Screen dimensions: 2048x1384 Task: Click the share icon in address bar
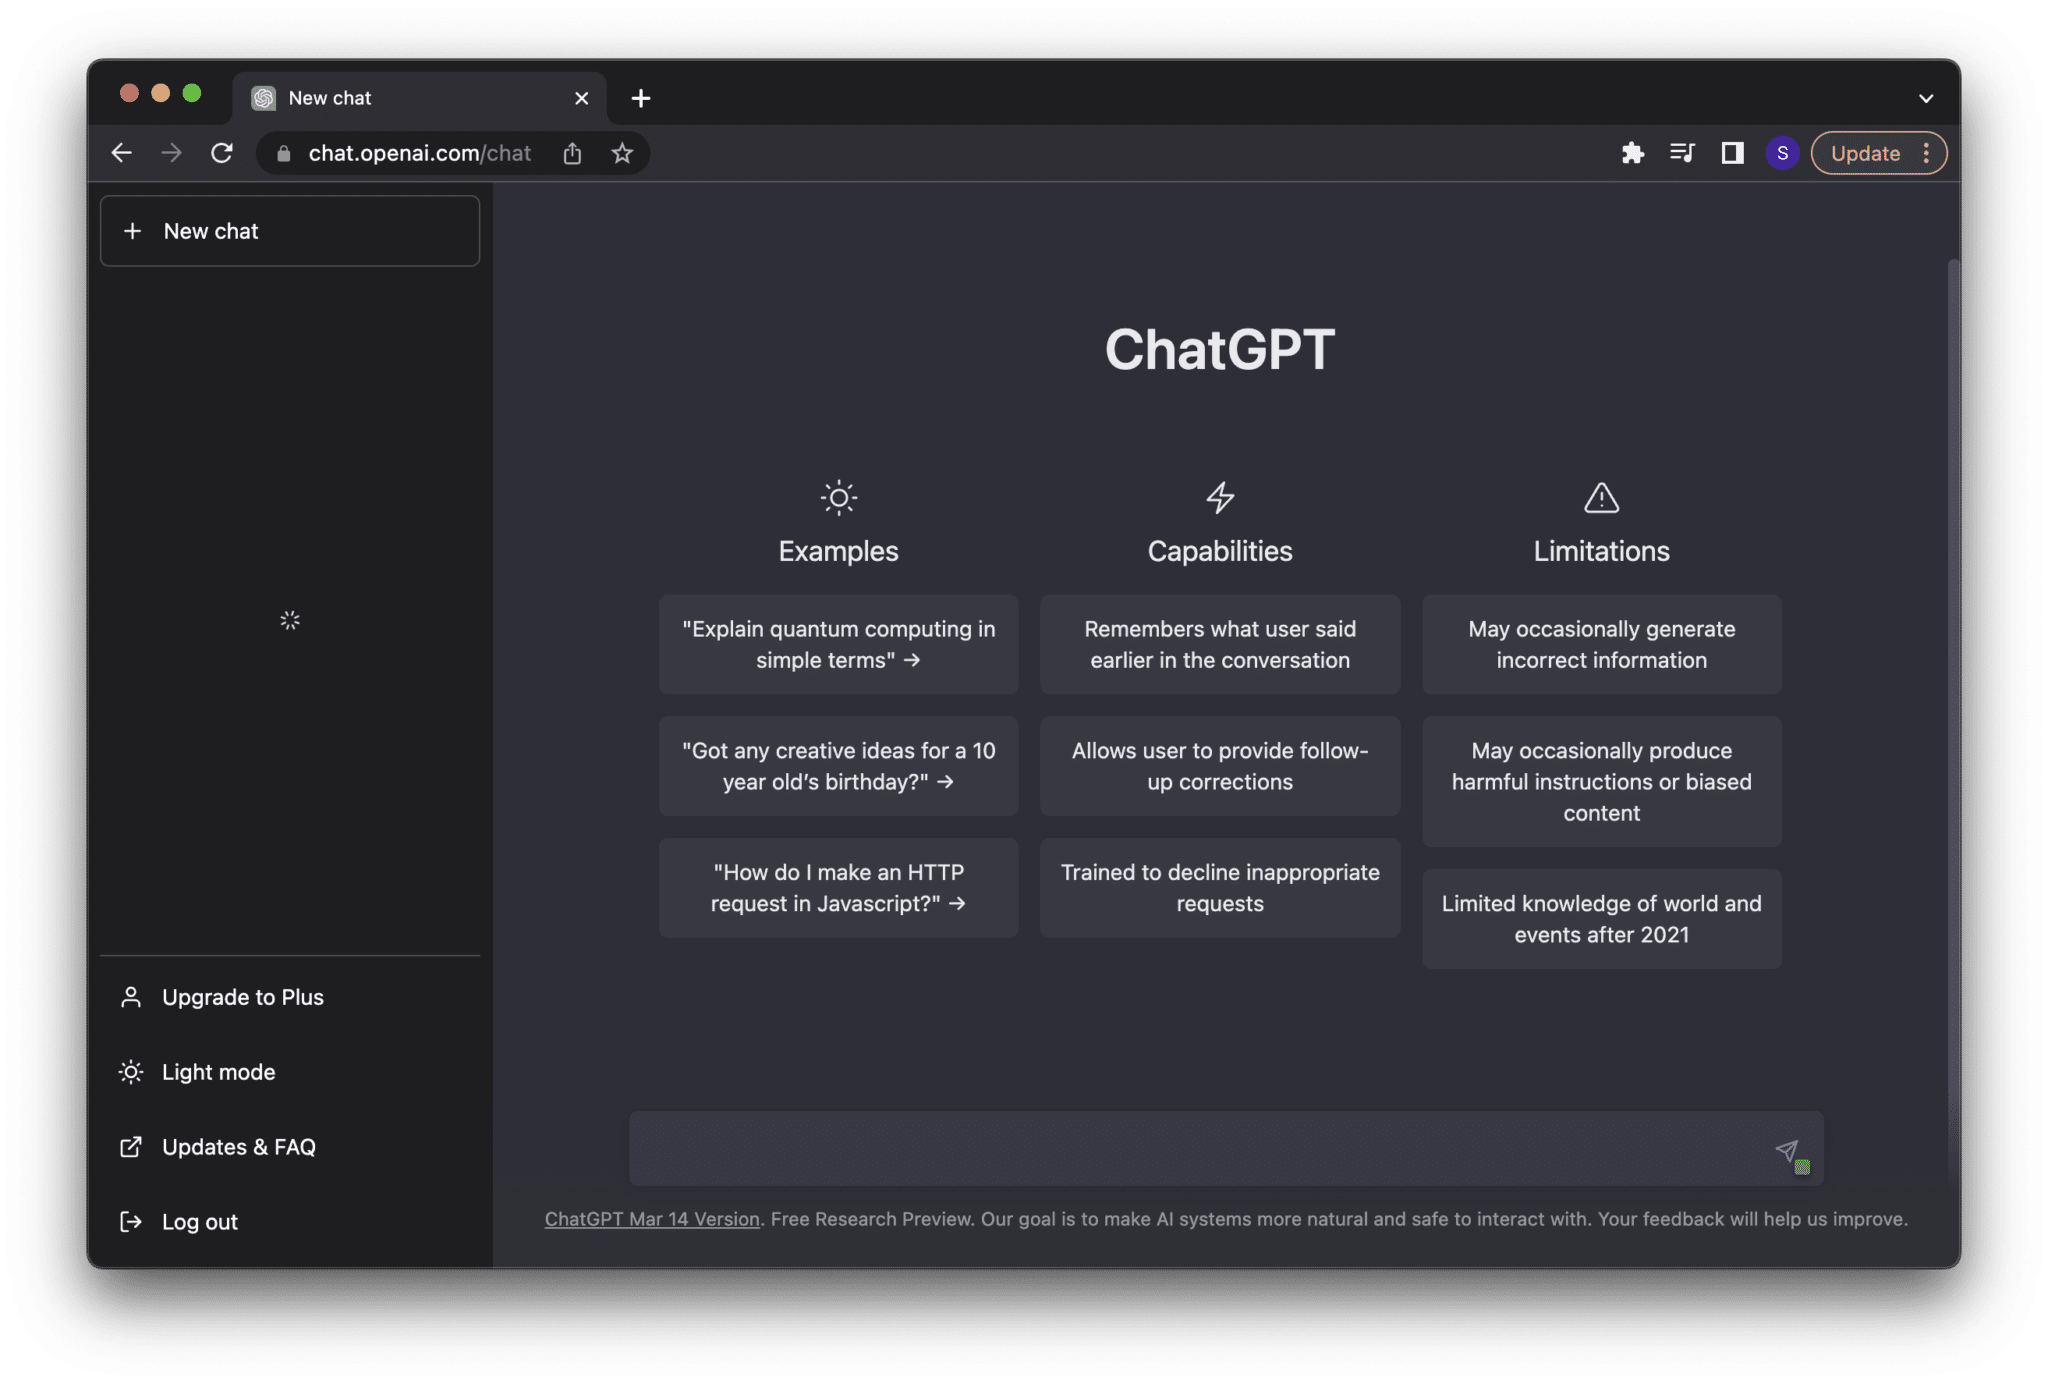(572, 153)
